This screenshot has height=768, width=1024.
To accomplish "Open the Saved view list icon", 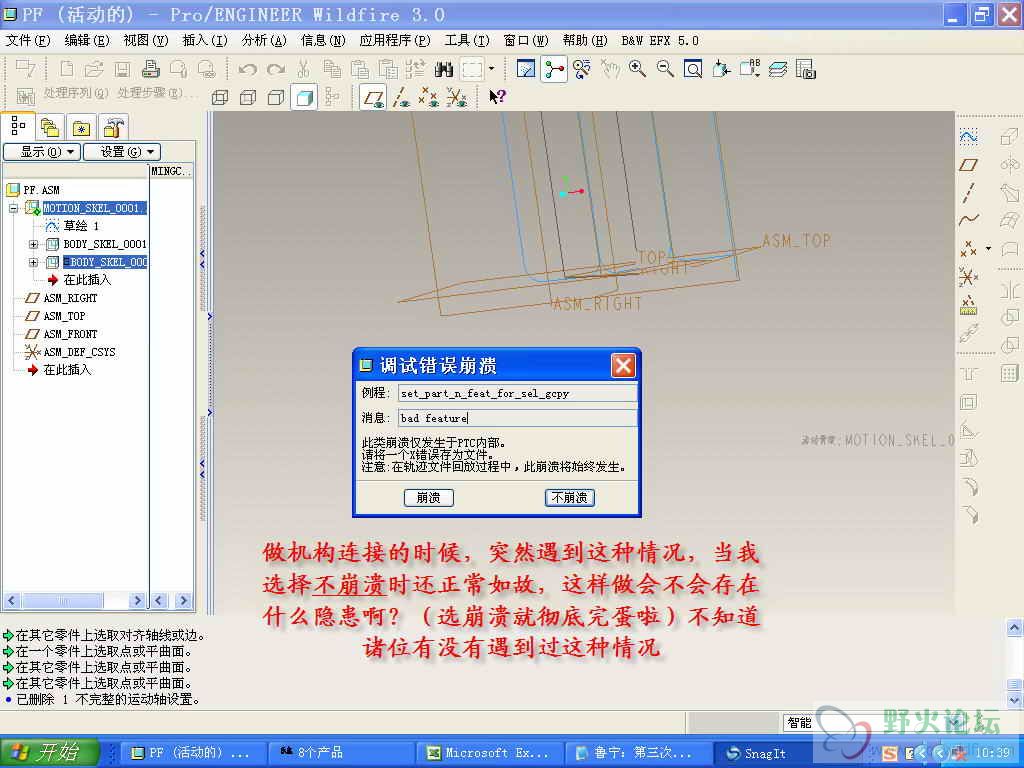I will pos(750,69).
